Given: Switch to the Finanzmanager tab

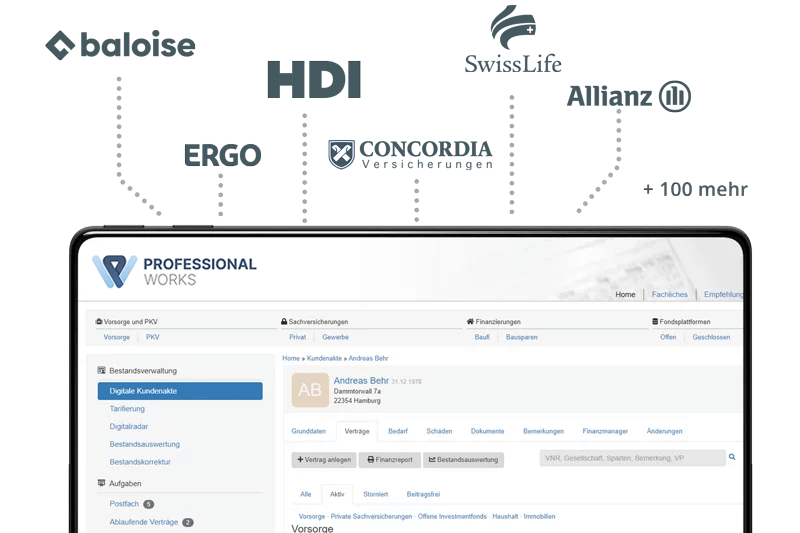Looking at the screenshot, I should [605, 432].
